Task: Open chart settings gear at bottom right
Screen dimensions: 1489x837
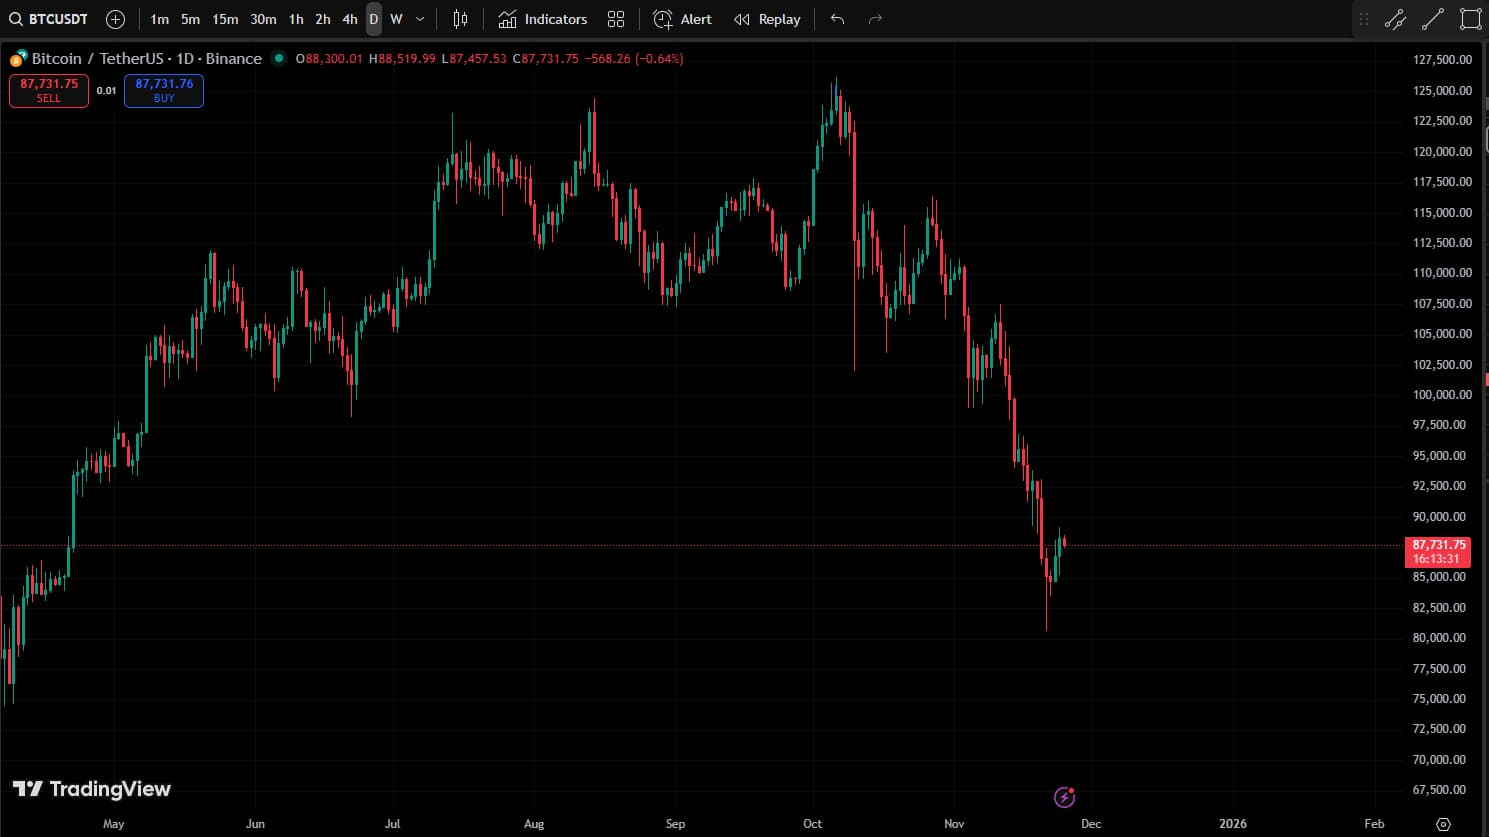Action: click(1442, 824)
